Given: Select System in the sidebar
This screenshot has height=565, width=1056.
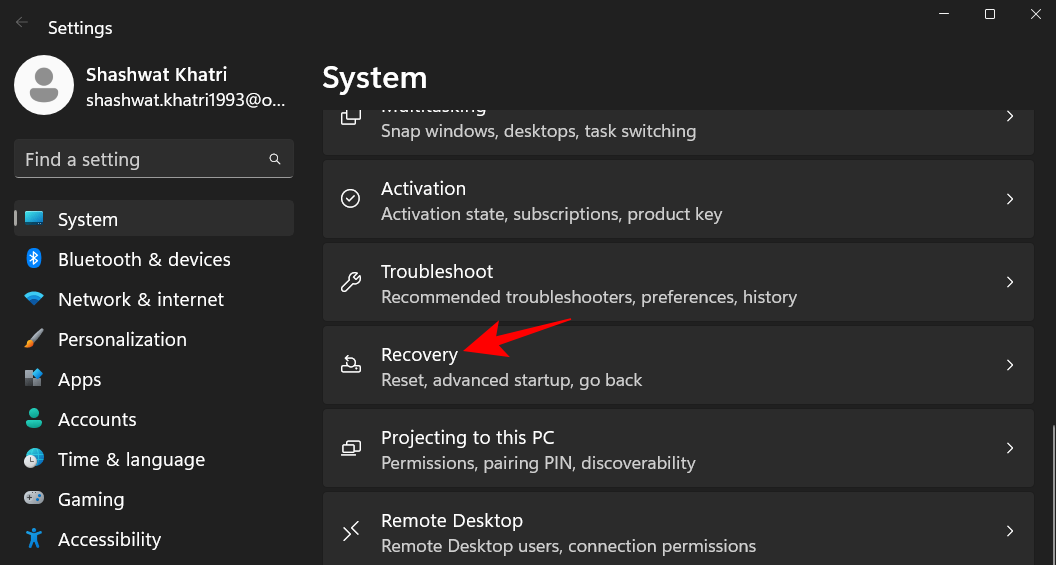Looking at the screenshot, I should (x=154, y=219).
